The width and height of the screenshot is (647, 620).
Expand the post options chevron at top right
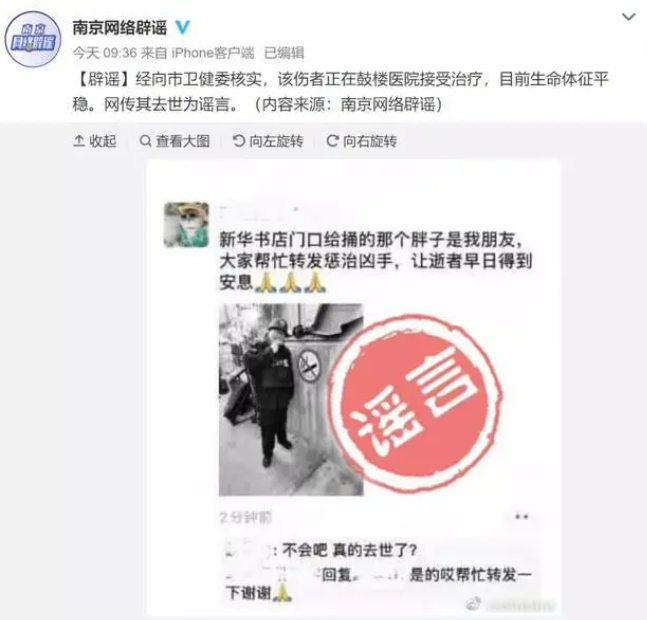[628, 17]
